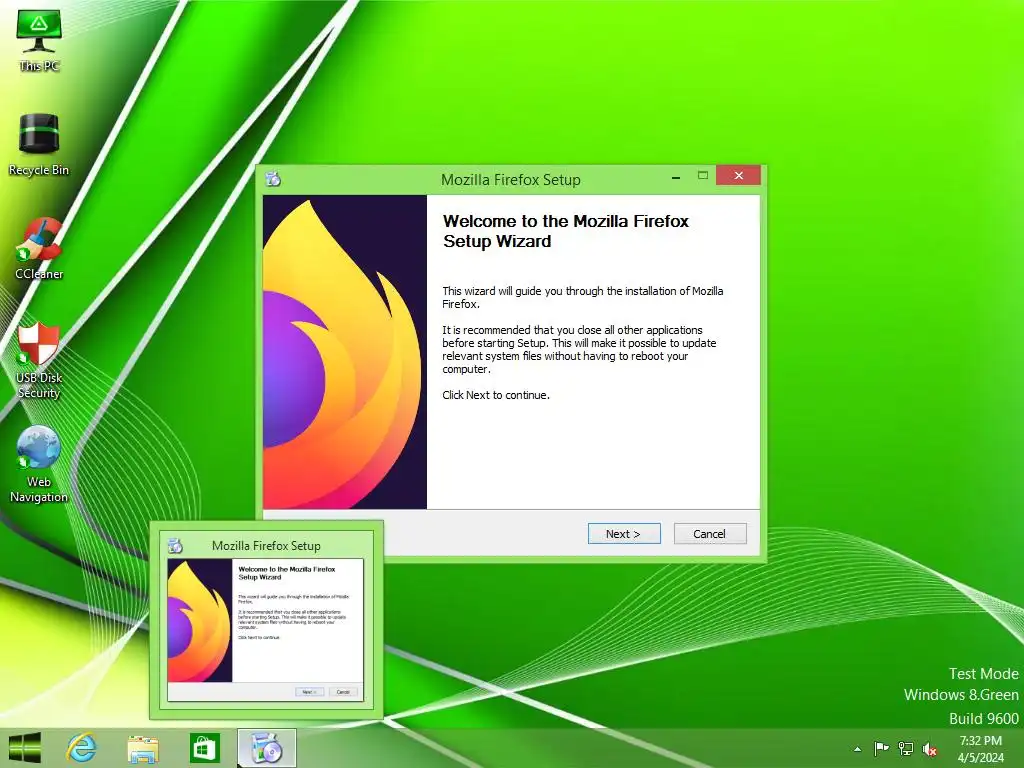Close the Mozilla Firefox Setup window
1024x768 pixels.
click(x=739, y=175)
